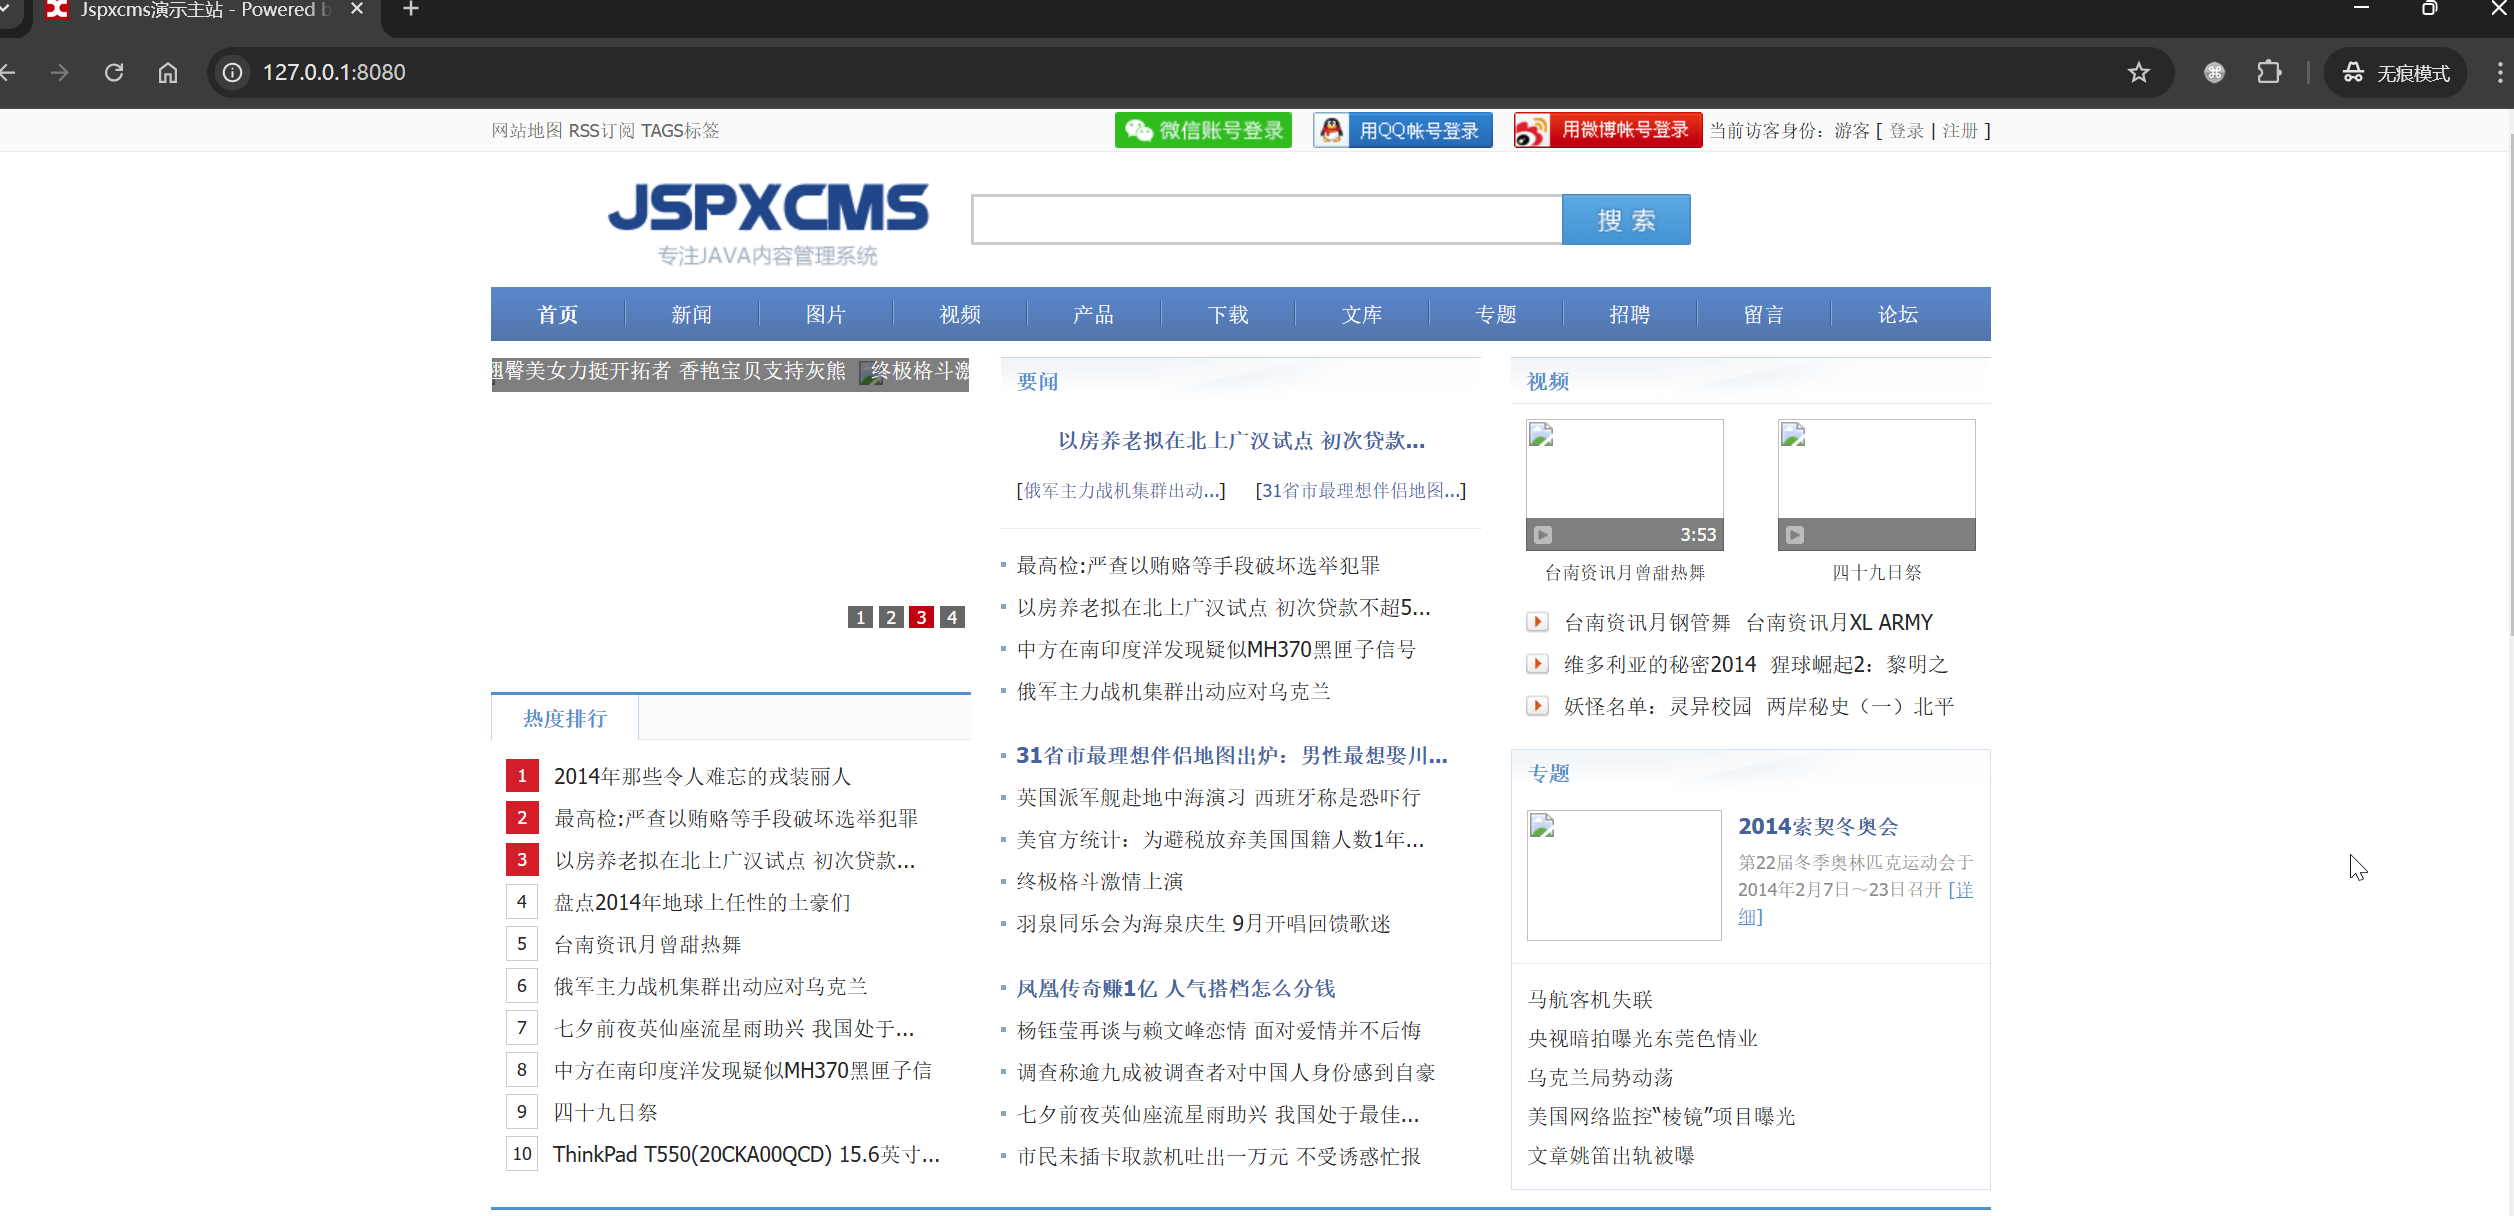Switch slideshow to slide 4
The image size is (2514, 1216).
point(952,617)
